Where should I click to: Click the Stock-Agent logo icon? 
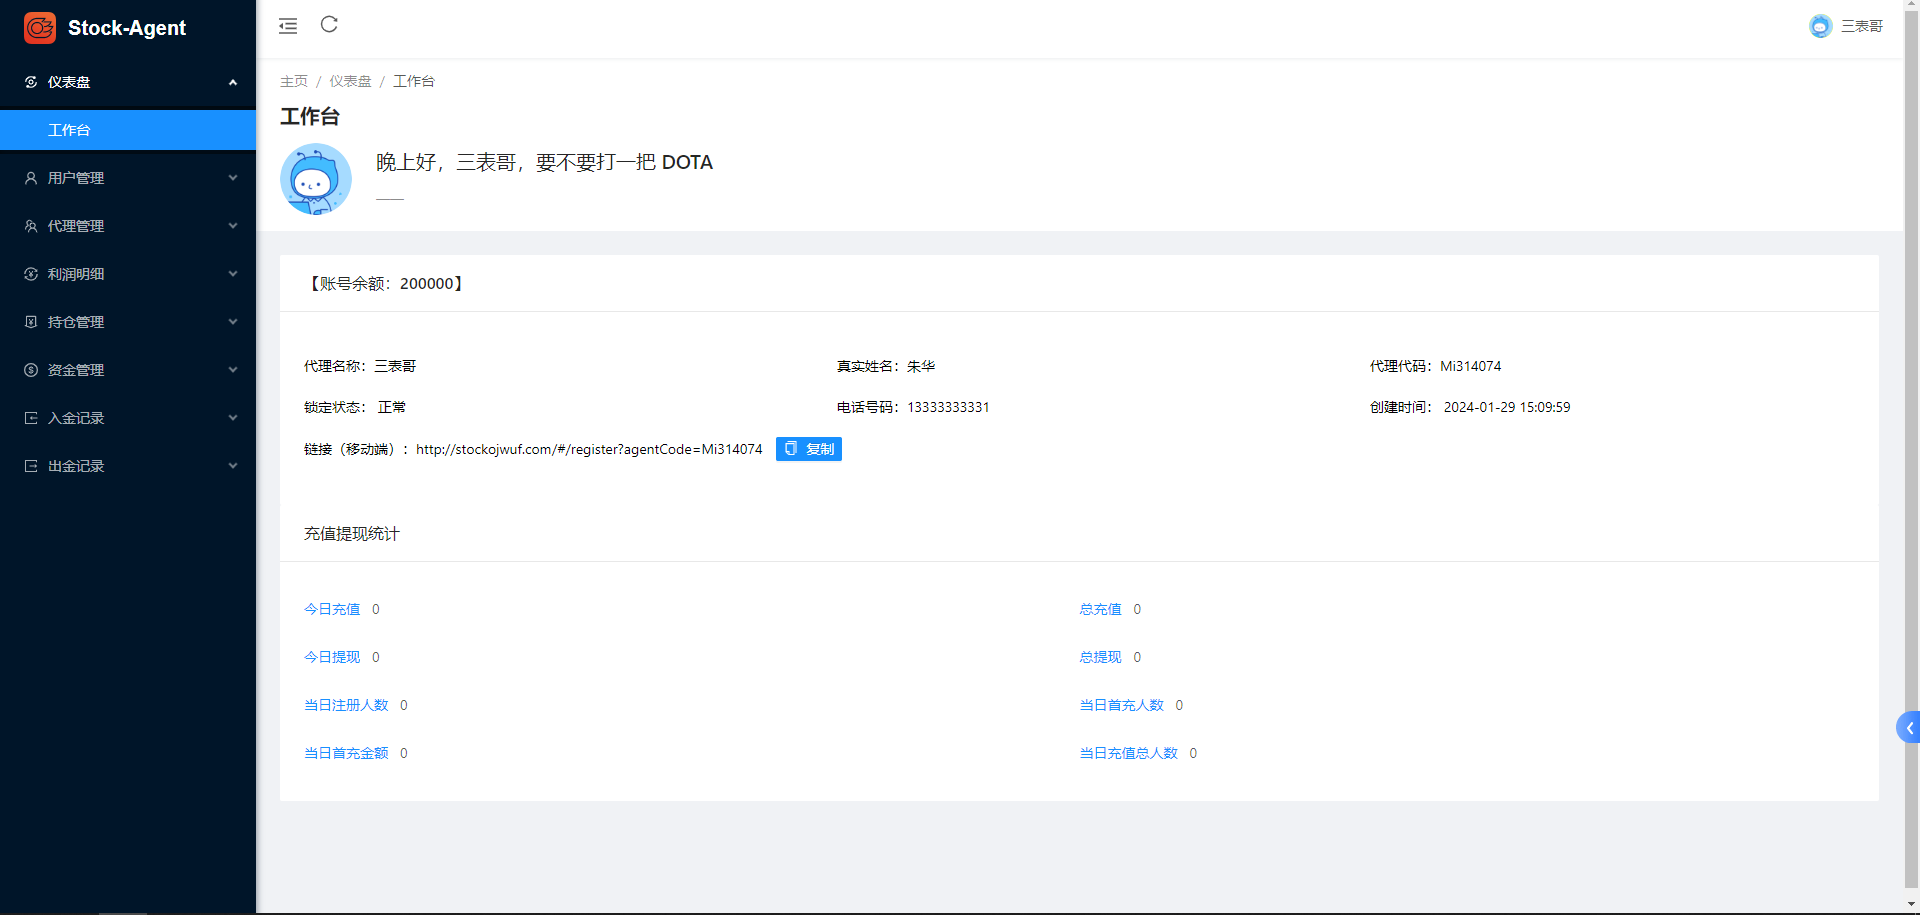40,28
